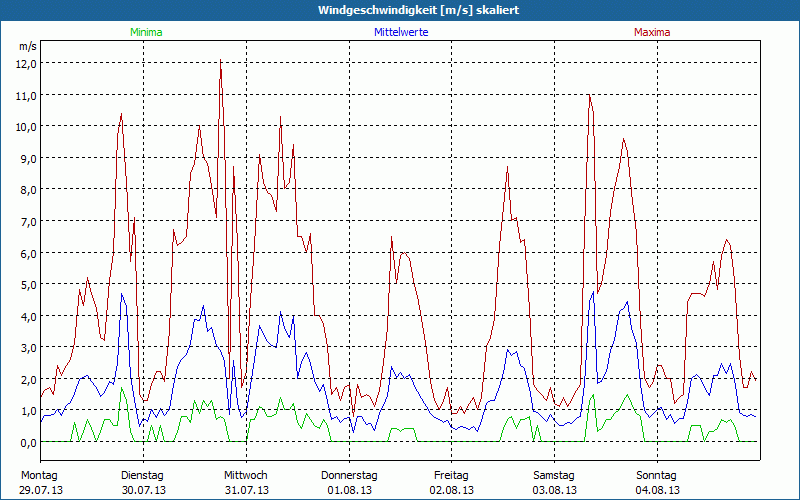Screen dimensions: 800x500
Task: Click the red Maxima legend label
Action: coord(652,32)
